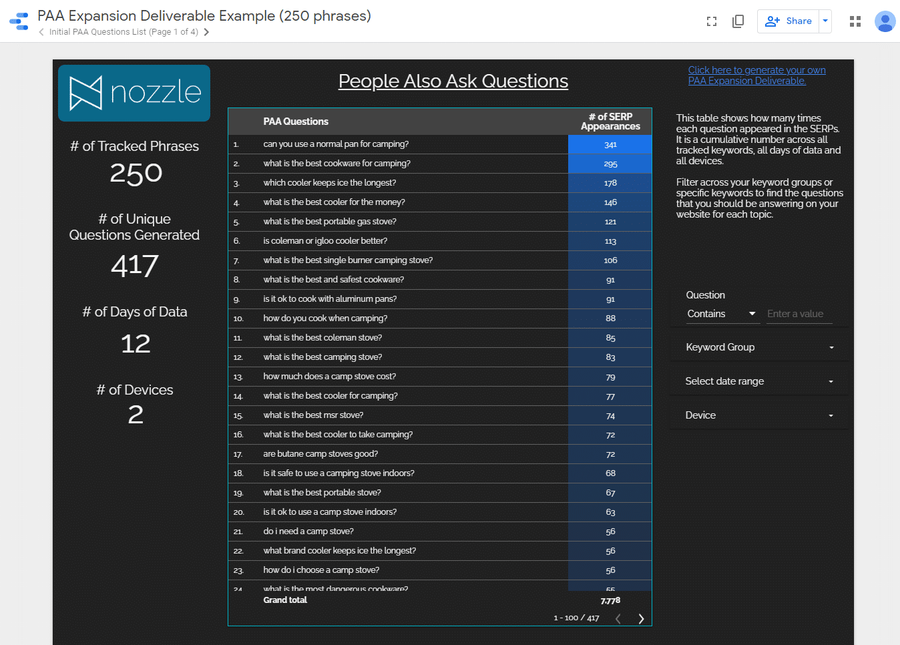Image resolution: width=900 pixels, height=645 pixels.
Task: Open the generate your own PAA Expansion link
Action: [757, 75]
